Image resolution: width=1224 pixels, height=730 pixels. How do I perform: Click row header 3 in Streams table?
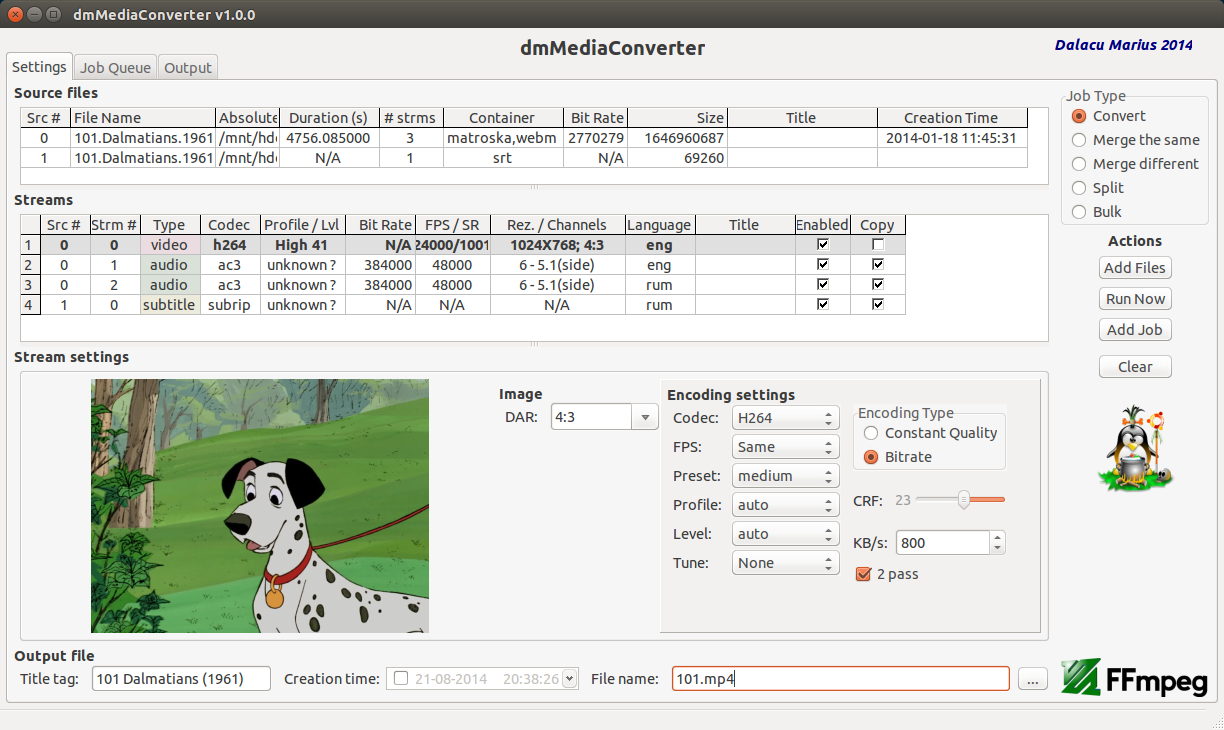[x=30, y=285]
